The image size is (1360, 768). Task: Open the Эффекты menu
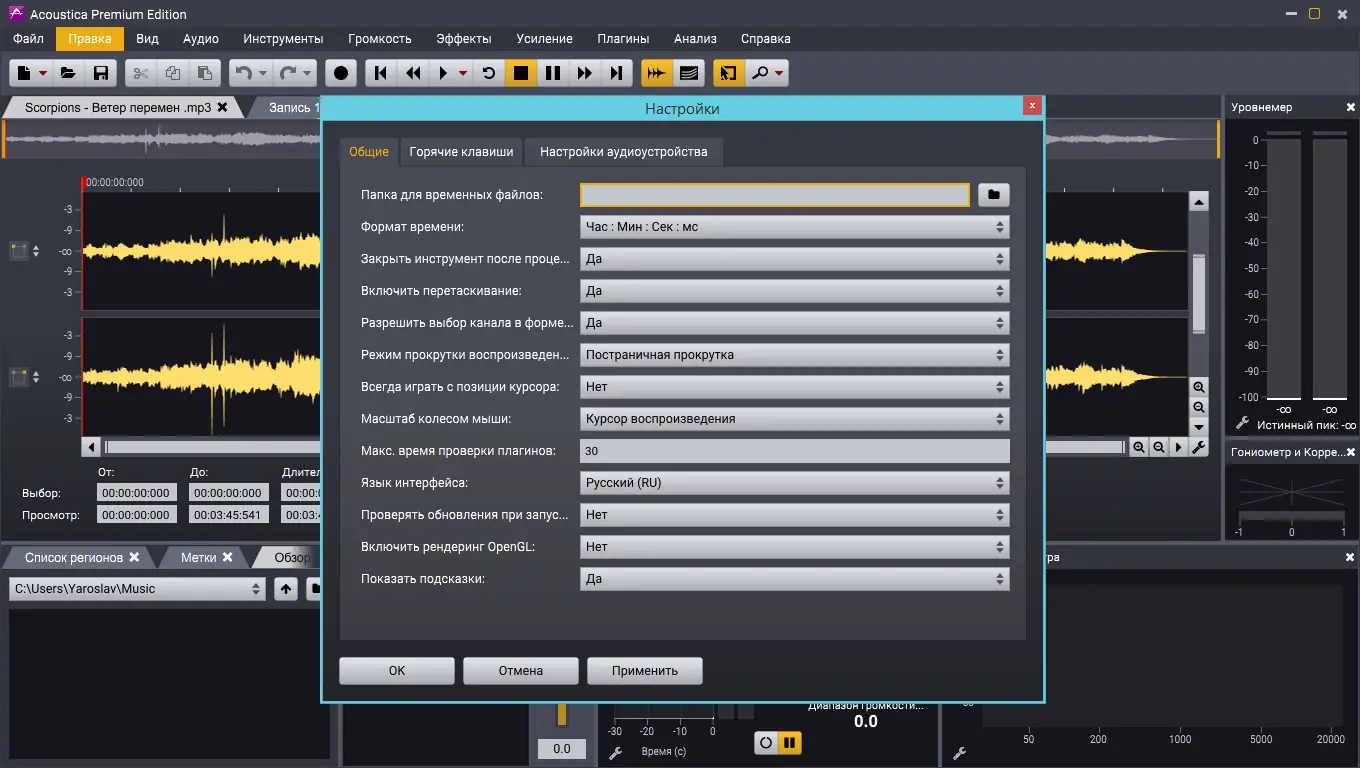[x=464, y=38]
